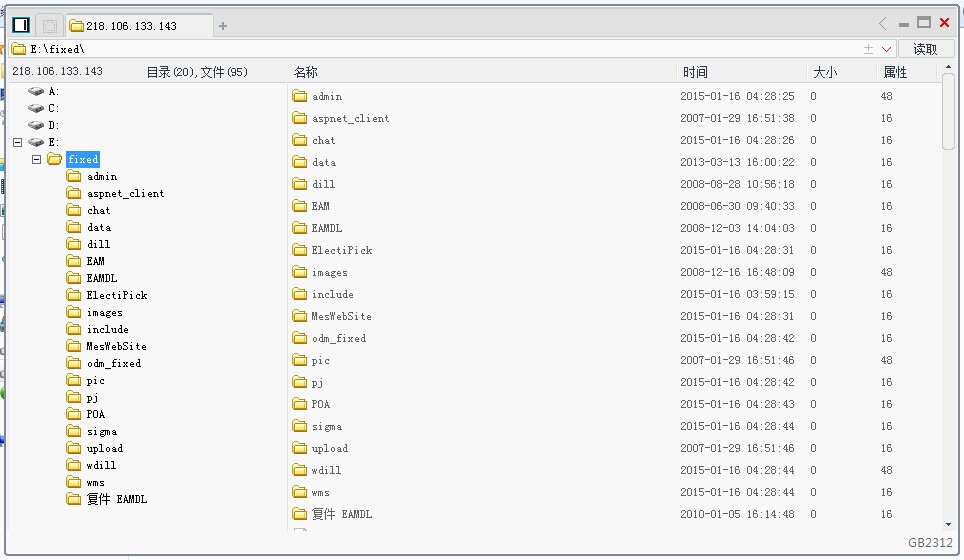
Task: Select drive D: in the tree
Action: coord(44,125)
